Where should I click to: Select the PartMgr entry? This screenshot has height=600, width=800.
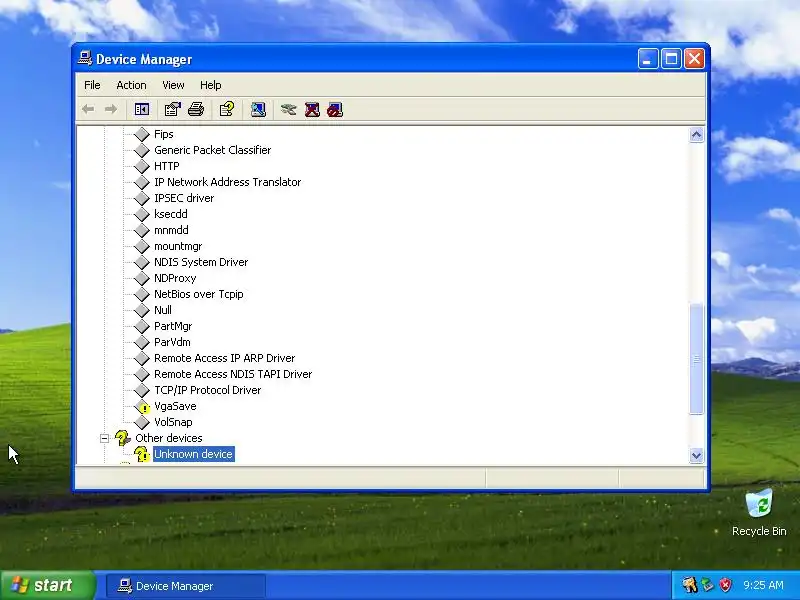point(173,326)
